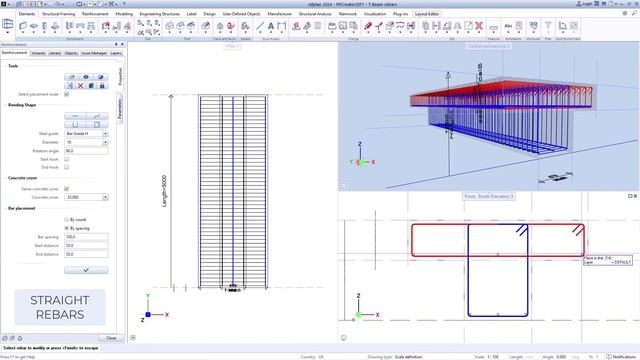This screenshot has height=360, width=640.
Task: Click the Rotation angle input field
Action: (86, 151)
